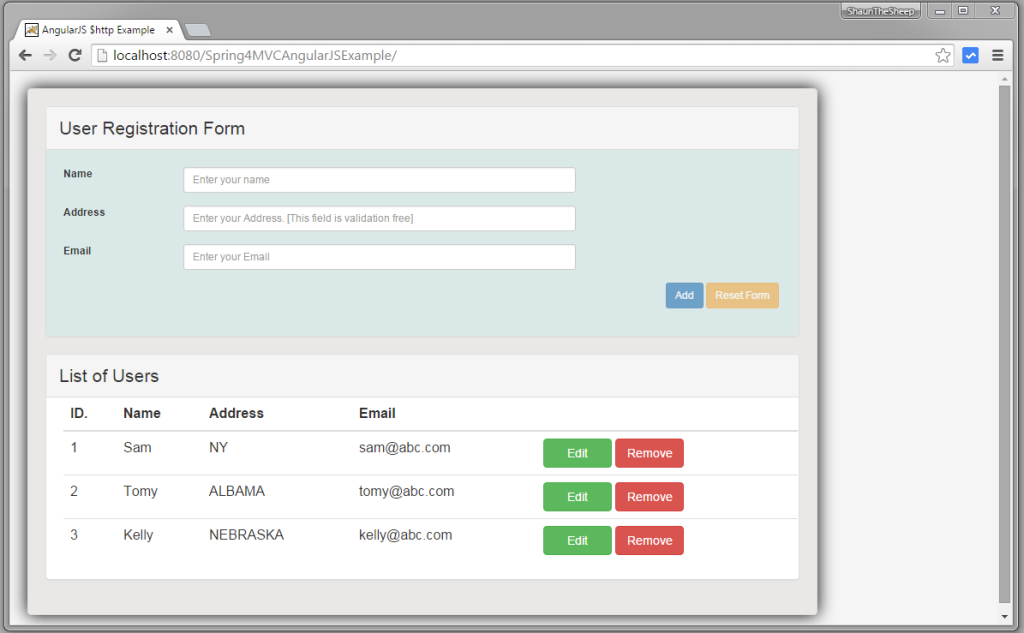Viewport: 1024px width, 633px height.
Task: Remove the user Kelly
Action: (x=649, y=540)
